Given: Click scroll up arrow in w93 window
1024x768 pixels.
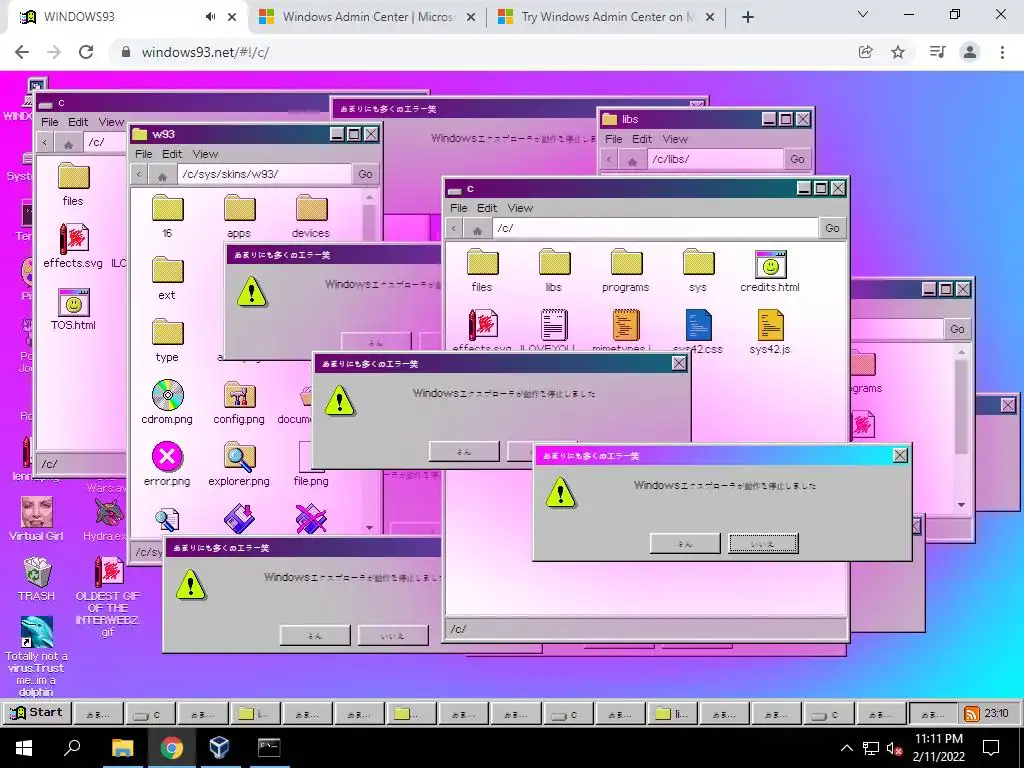Looking at the screenshot, I should [x=370, y=197].
